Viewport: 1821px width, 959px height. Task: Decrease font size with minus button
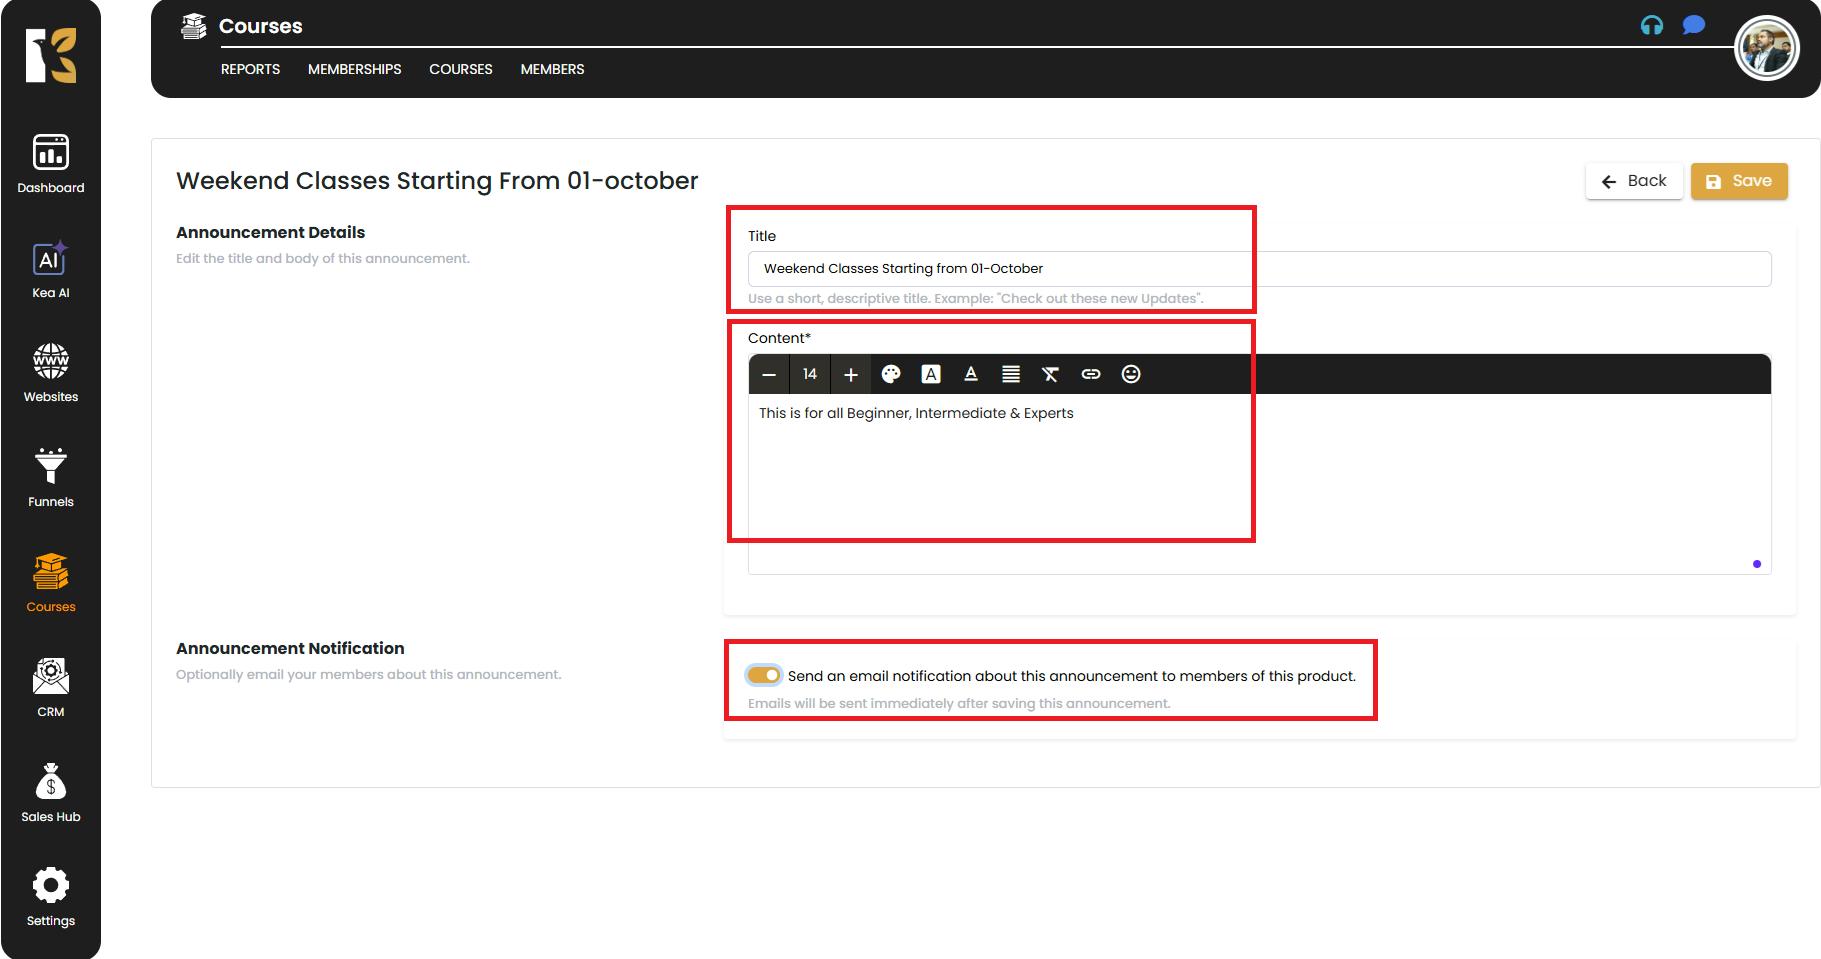pyautogui.click(x=769, y=374)
